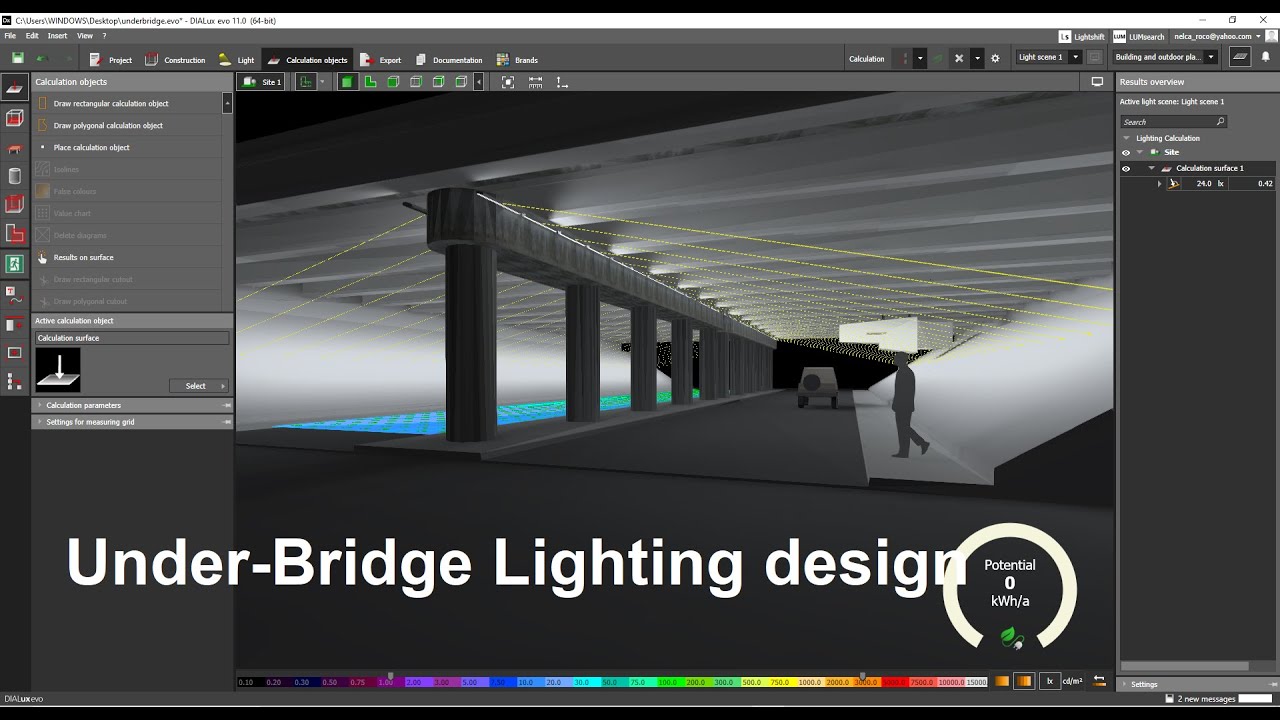The image size is (1280, 720).
Task: Click the zoom-to-fit frame icon
Action: (x=508, y=82)
